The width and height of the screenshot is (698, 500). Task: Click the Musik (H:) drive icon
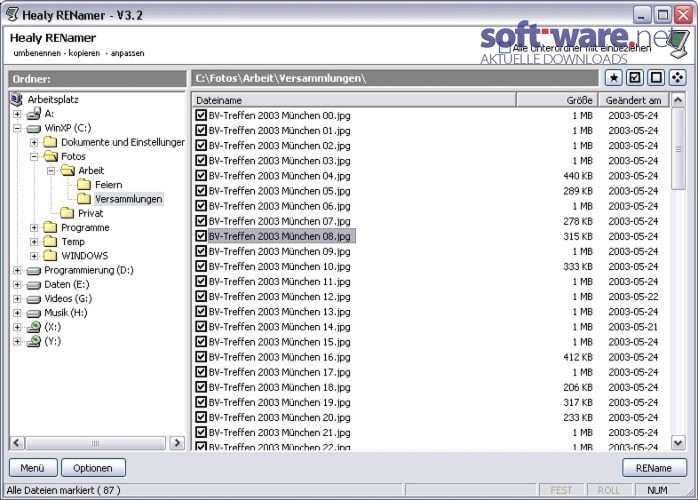(x=34, y=313)
